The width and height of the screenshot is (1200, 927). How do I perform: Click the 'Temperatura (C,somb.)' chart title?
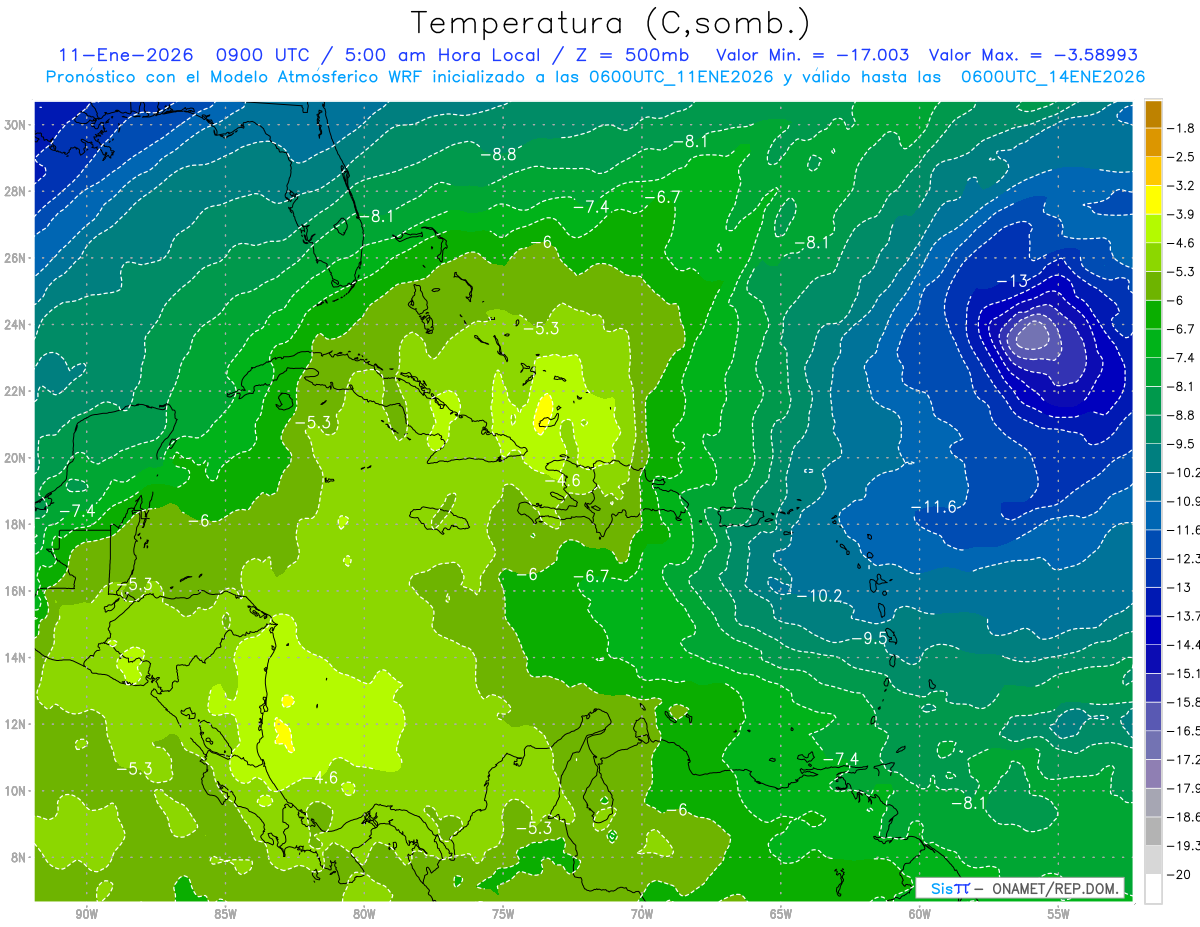[611, 24]
